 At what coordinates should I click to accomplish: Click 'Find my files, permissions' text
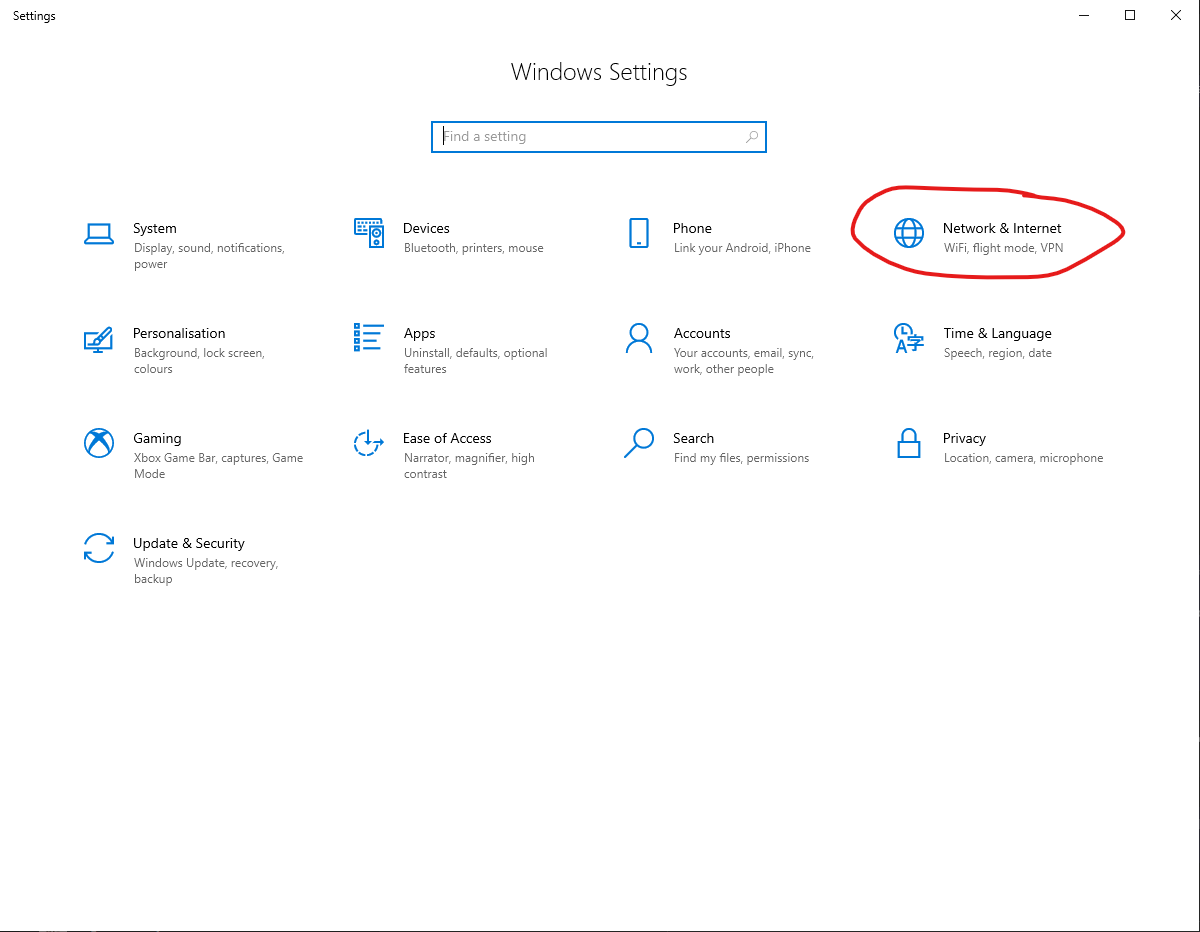[741, 458]
